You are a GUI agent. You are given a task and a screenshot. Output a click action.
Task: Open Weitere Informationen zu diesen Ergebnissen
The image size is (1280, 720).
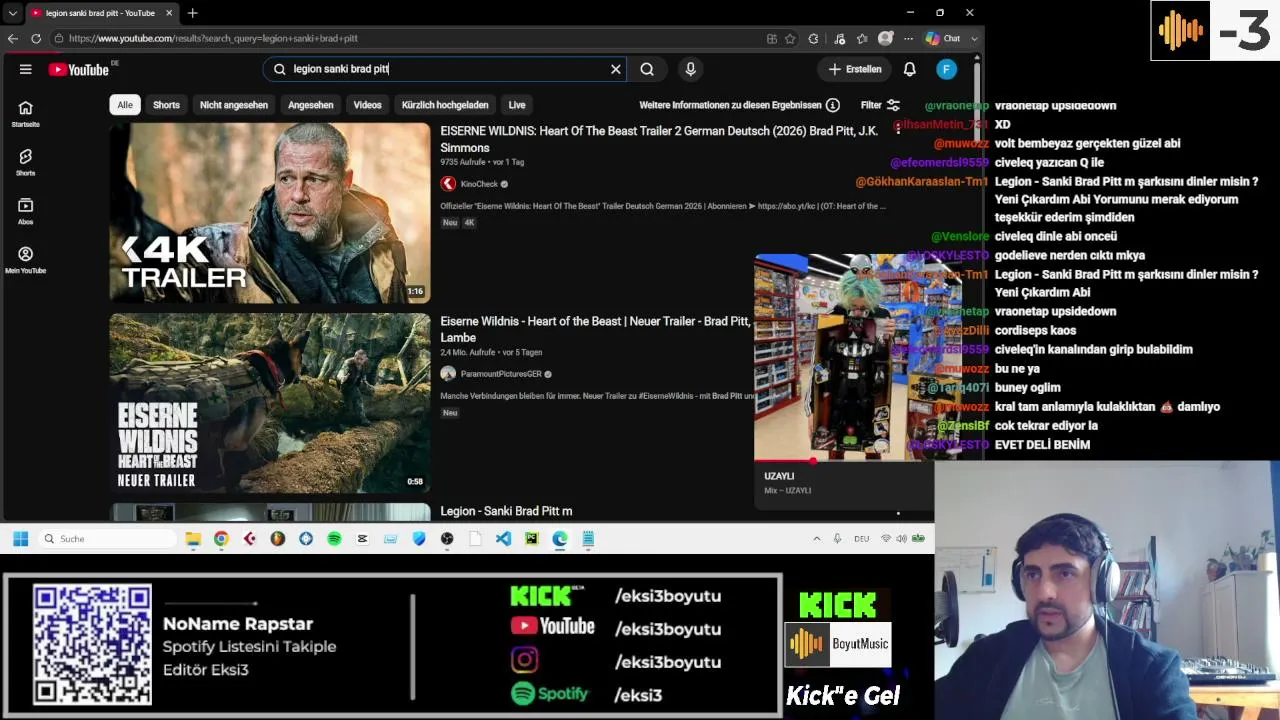click(x=739, y=105)
